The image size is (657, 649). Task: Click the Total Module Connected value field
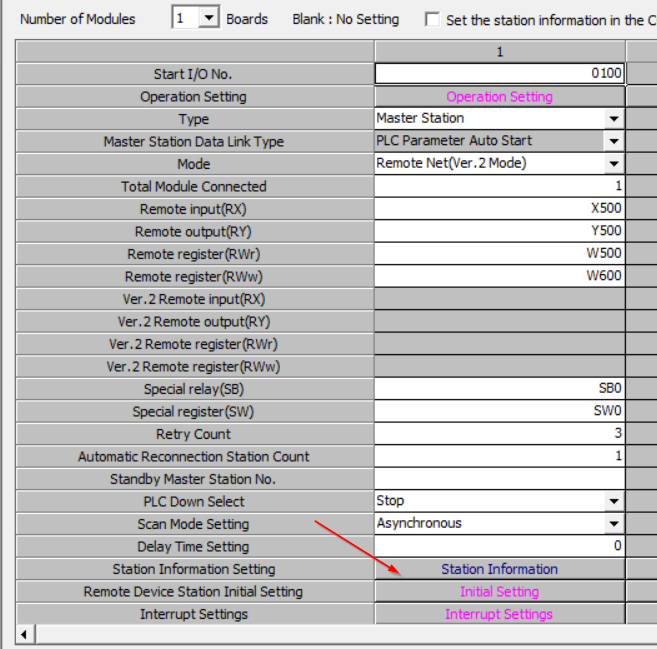[x=499, y=186]
